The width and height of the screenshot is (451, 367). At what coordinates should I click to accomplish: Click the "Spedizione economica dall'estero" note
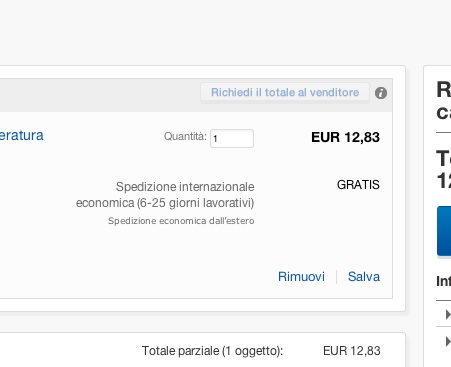click(181, 221)
